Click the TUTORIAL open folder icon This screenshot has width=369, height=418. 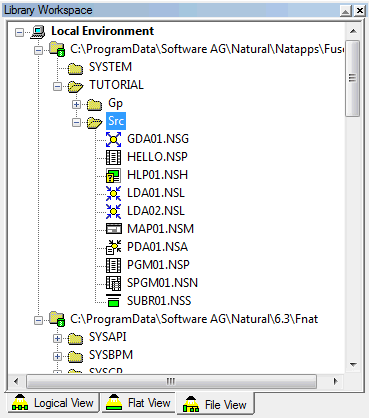pyautogui.click(x=76, y=86)
